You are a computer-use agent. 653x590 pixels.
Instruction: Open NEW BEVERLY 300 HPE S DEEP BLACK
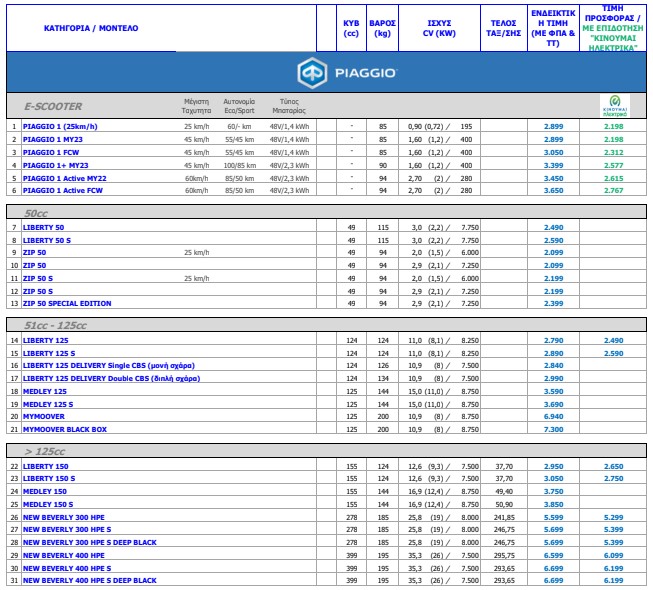click(x=90, y=542)
